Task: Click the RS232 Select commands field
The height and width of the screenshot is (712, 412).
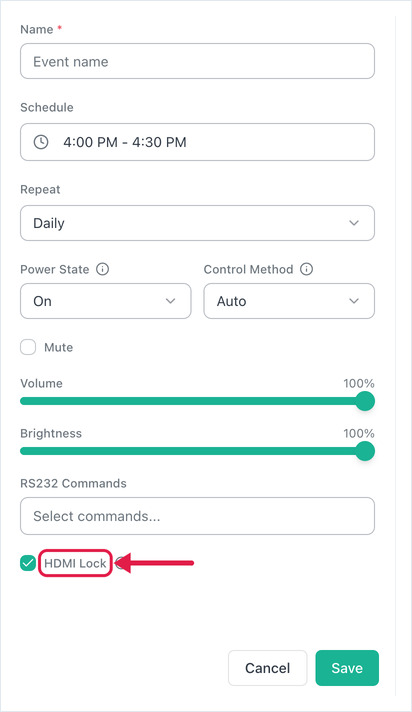Action: [x=198, y=516]
